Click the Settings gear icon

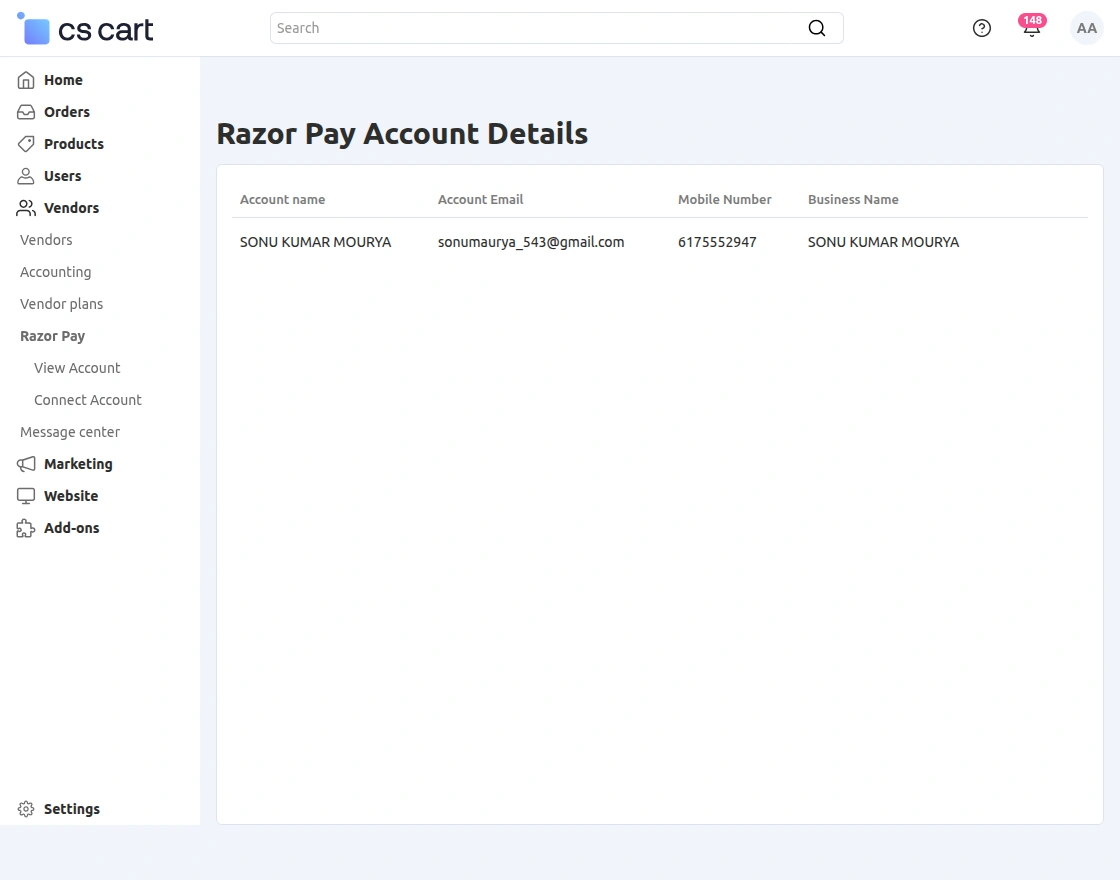(24, 809)
